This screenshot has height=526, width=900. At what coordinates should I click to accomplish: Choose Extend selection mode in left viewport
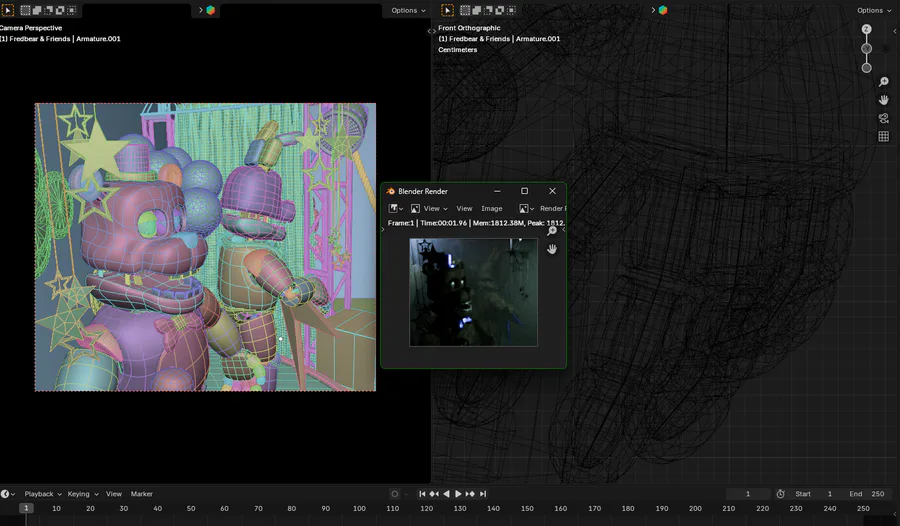point(37,10)
